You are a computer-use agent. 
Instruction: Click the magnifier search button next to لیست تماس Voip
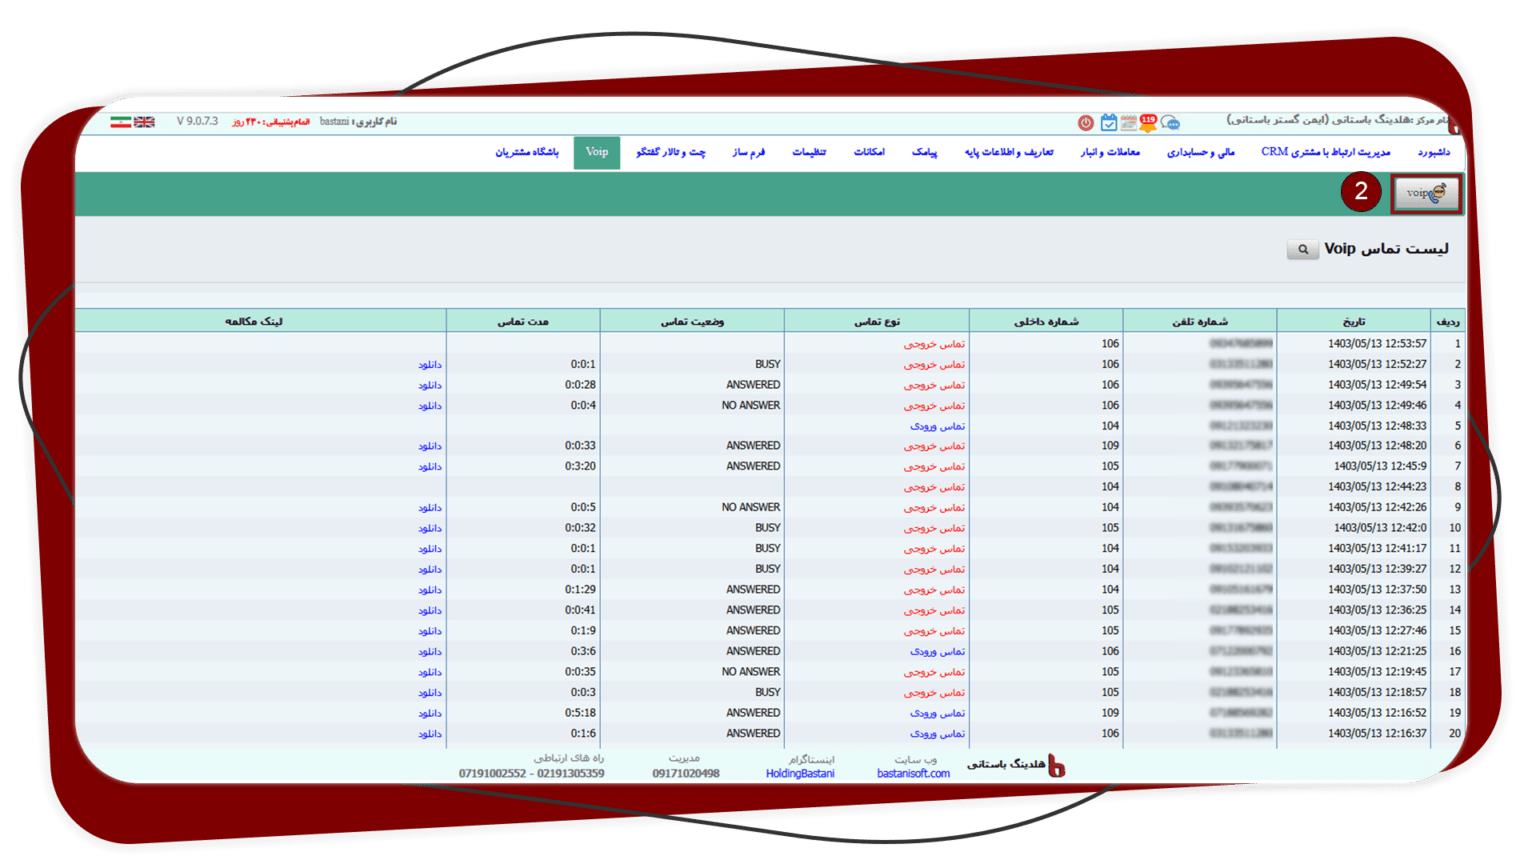(1302, 249)
